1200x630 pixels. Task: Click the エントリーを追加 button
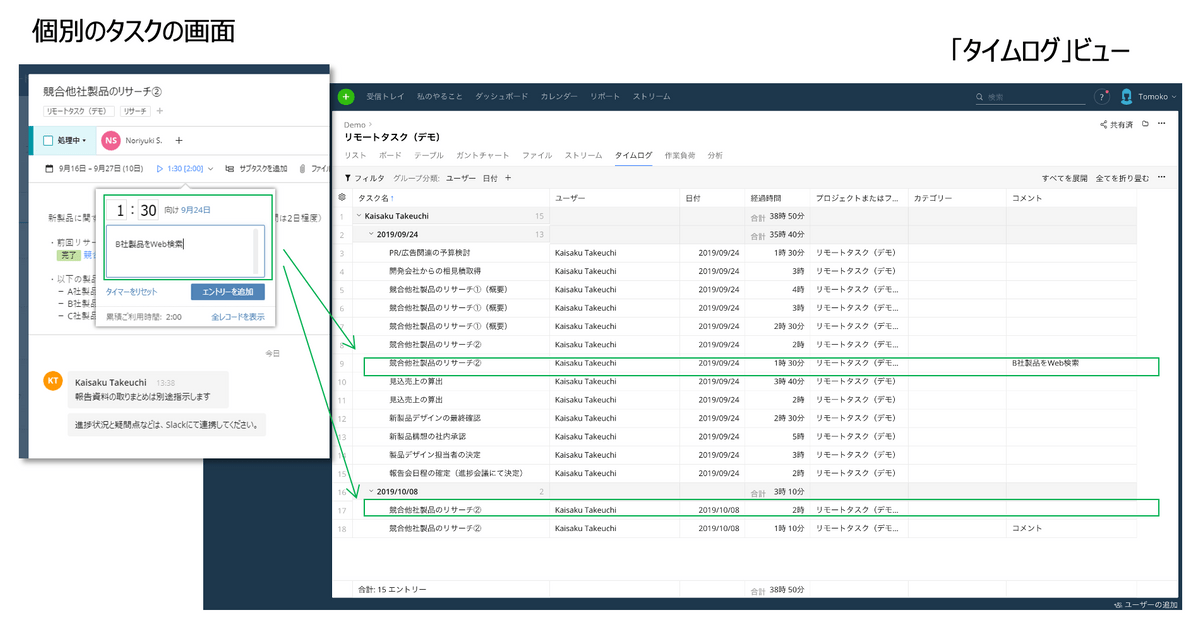(x=227, y=292)
